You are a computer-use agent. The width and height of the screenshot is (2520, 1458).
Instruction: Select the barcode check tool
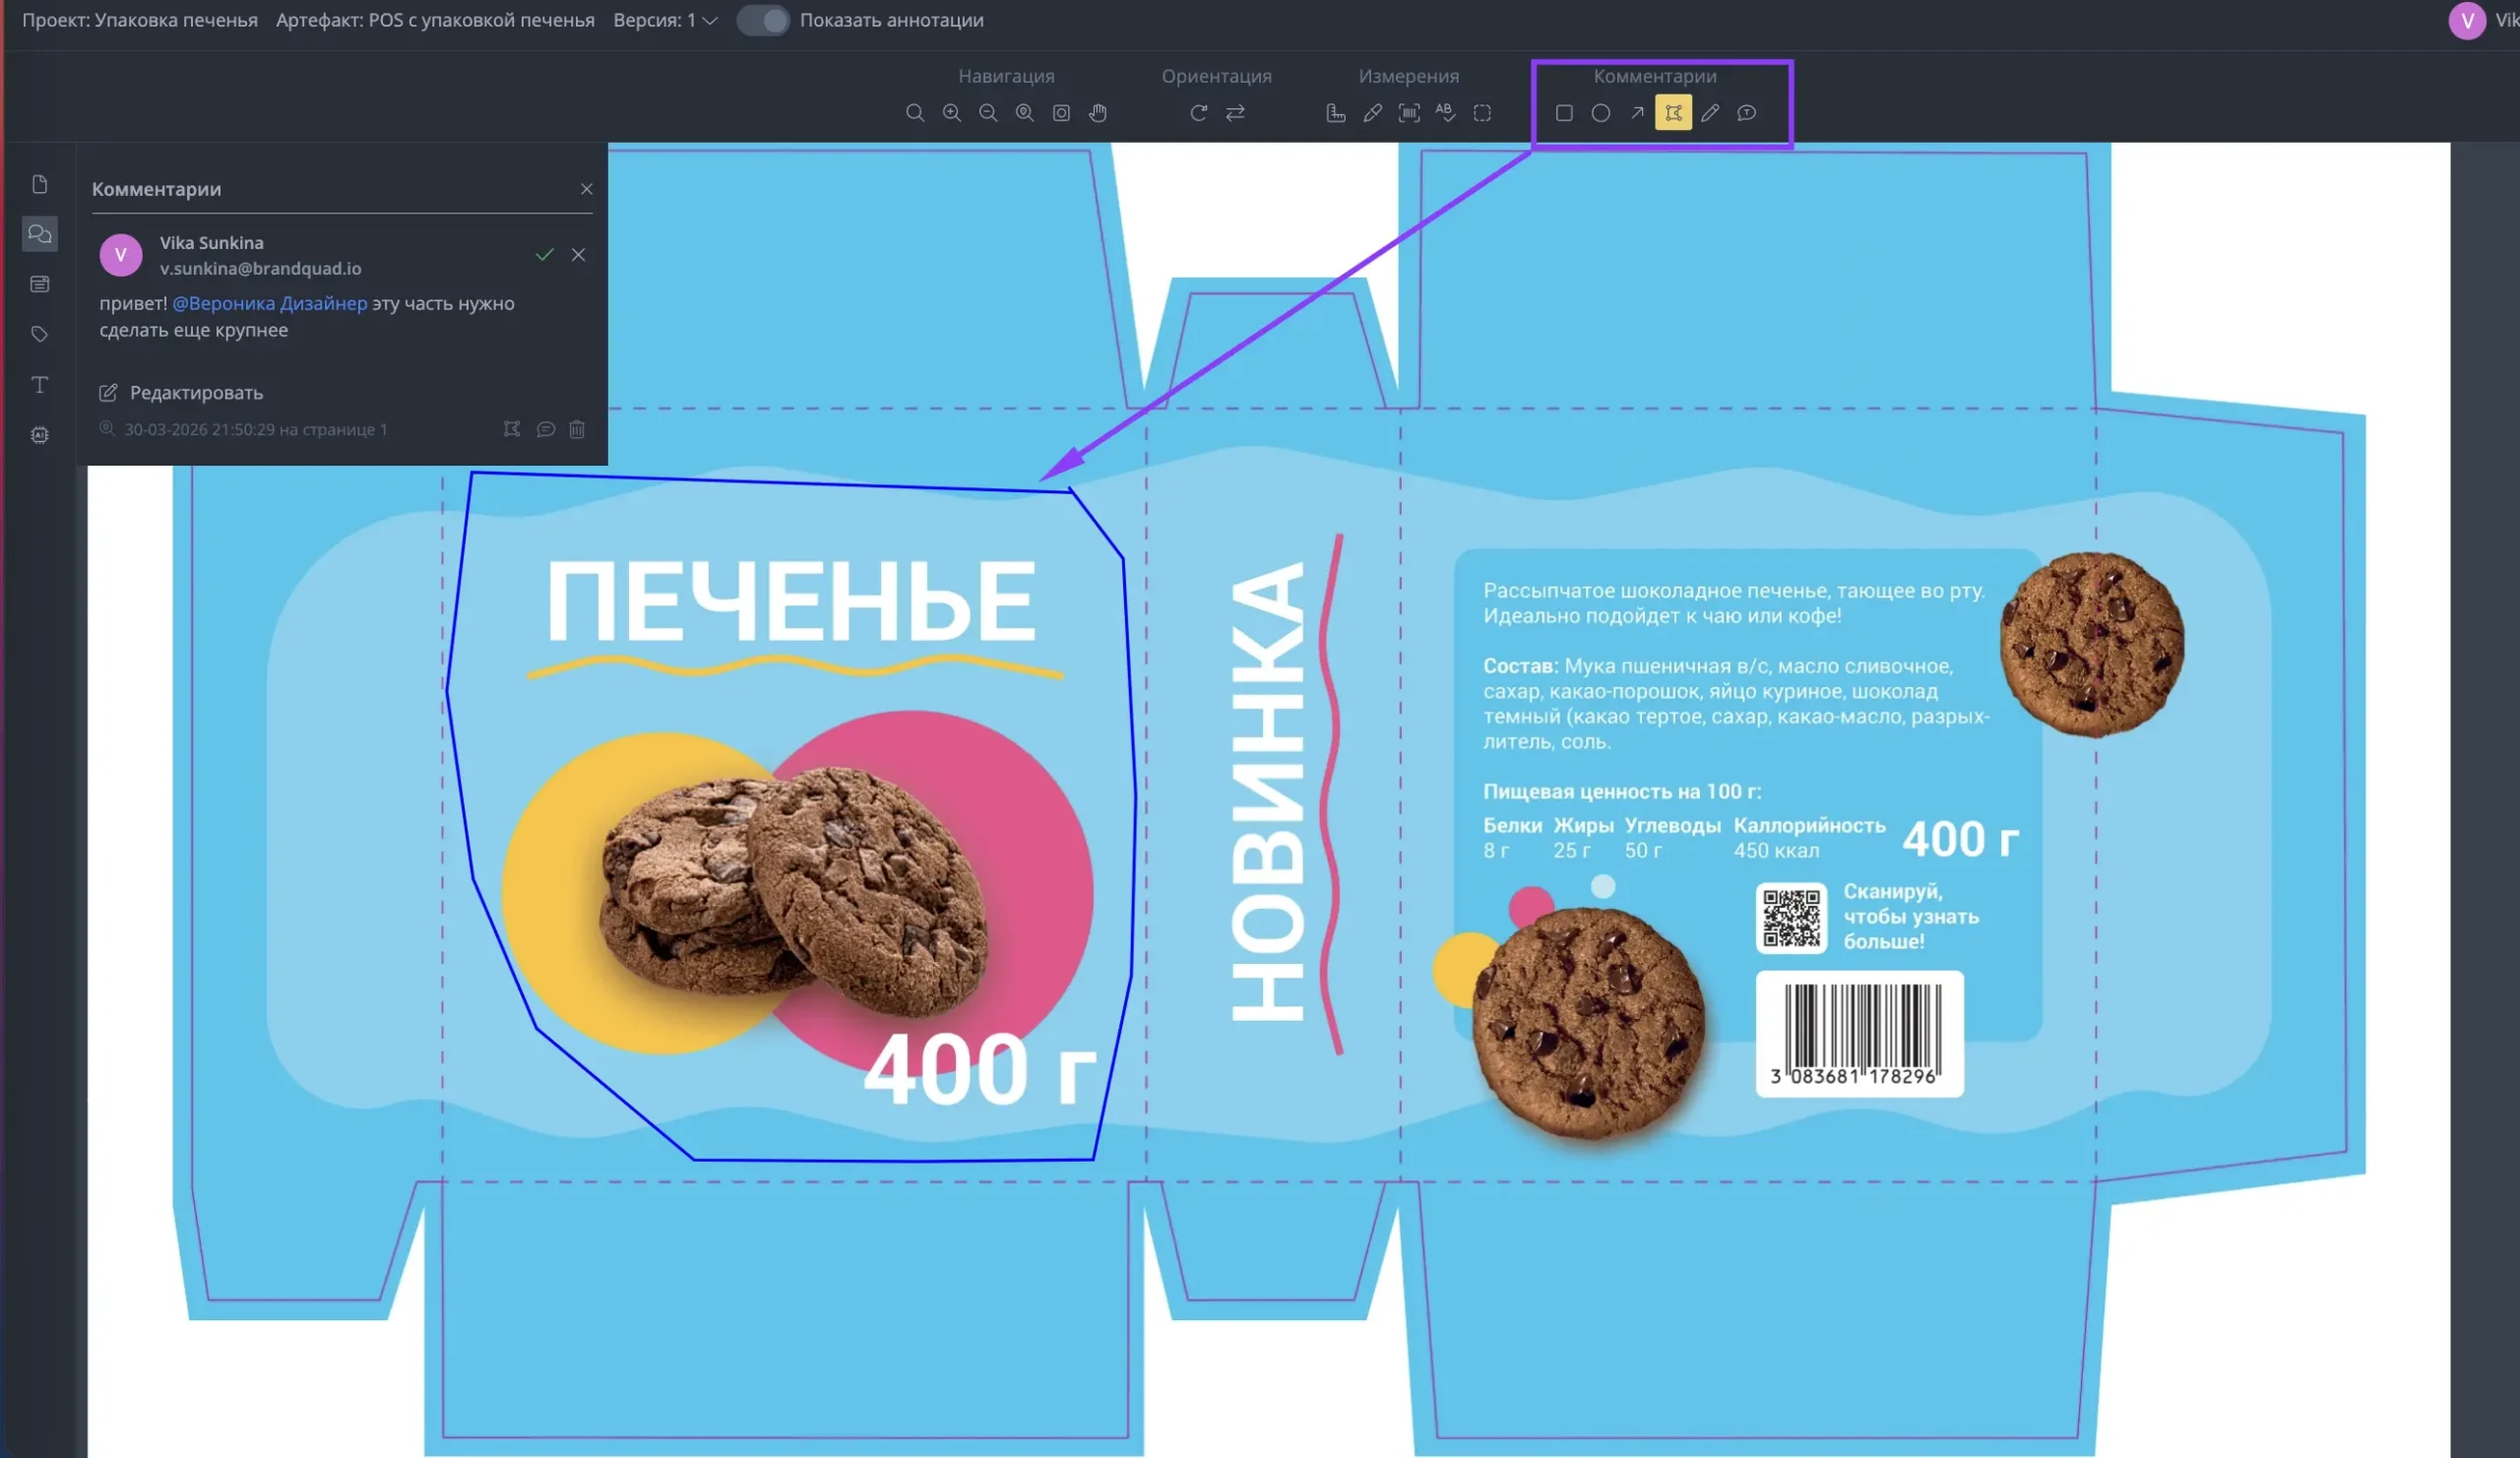point(1409,113)
